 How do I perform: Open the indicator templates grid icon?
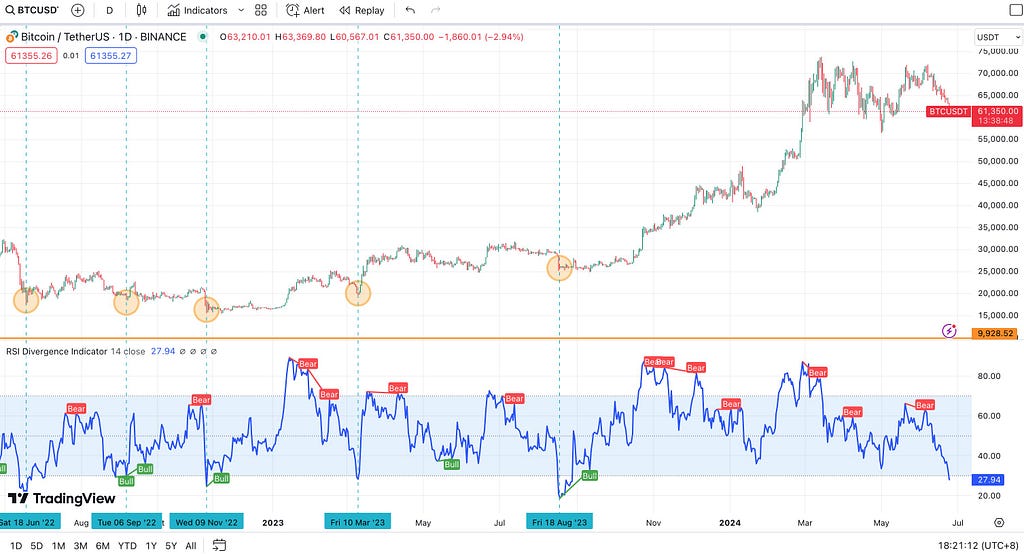click(261, 10)
